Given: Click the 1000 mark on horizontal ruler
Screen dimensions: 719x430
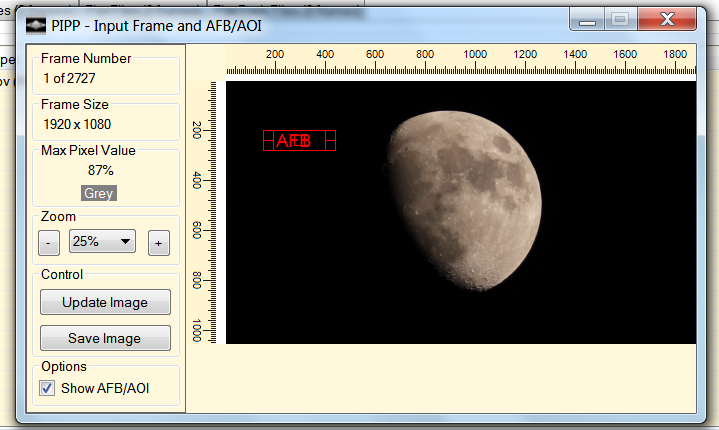Looking at the screenshot, I should tap(475, 54).
